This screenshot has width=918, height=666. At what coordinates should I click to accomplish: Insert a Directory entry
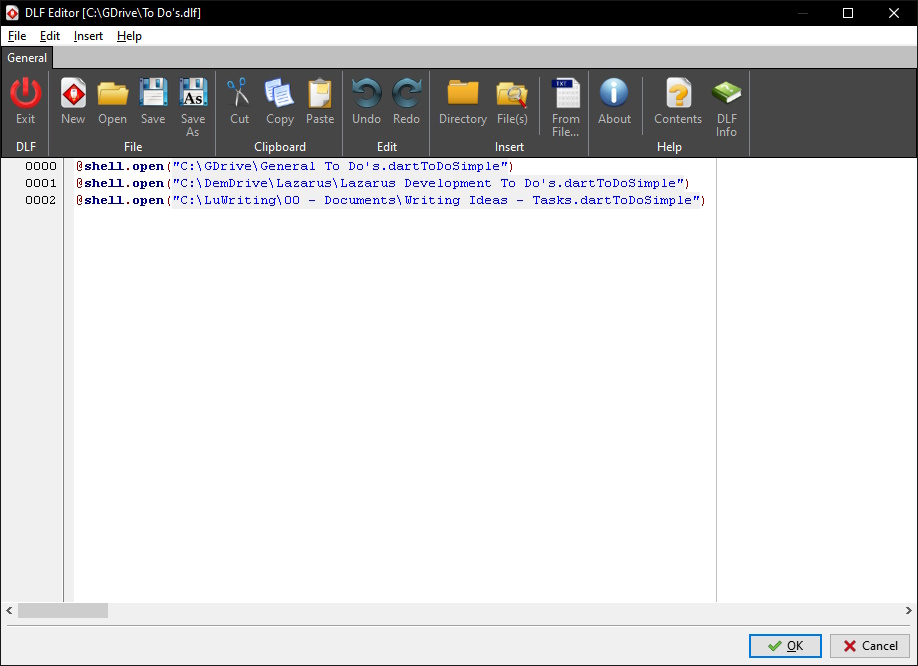tap(463, 94)
